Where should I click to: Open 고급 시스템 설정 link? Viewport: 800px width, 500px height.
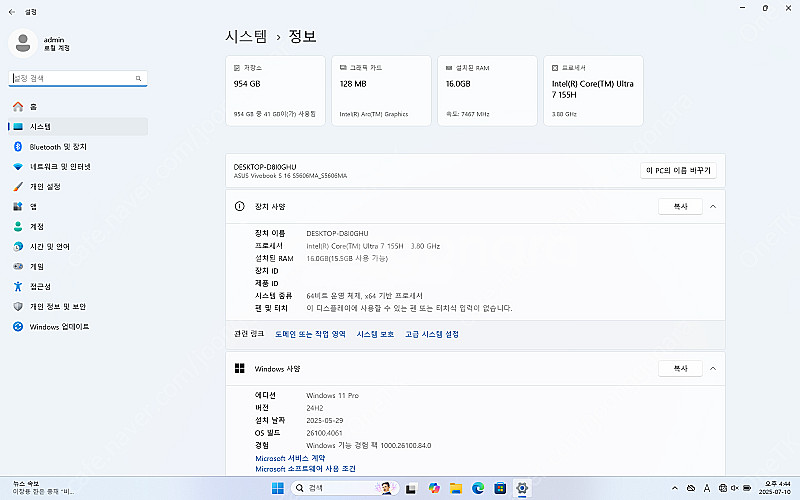432,334
